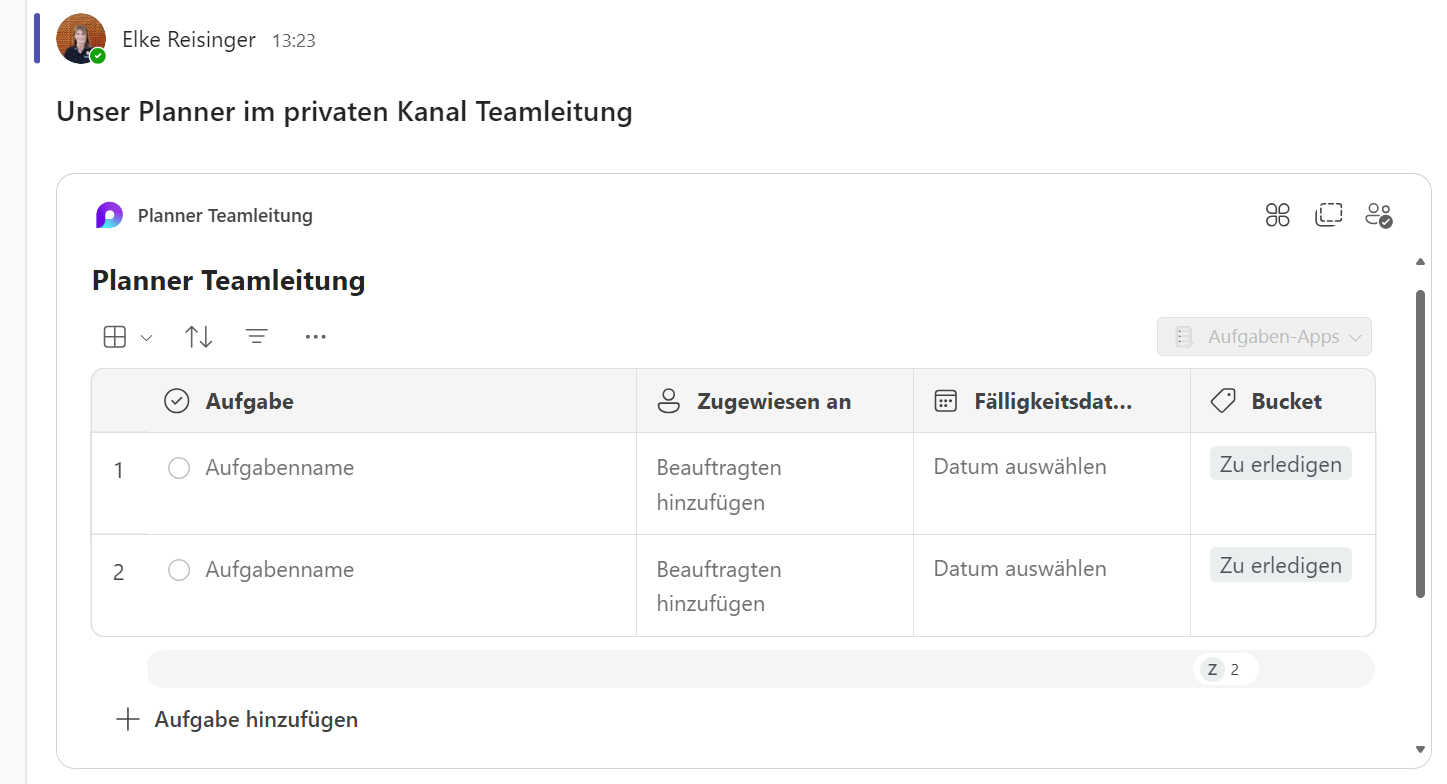Mark task in row 2 as complete
The height and width of the screenshot is (784, 1447).
179,570
